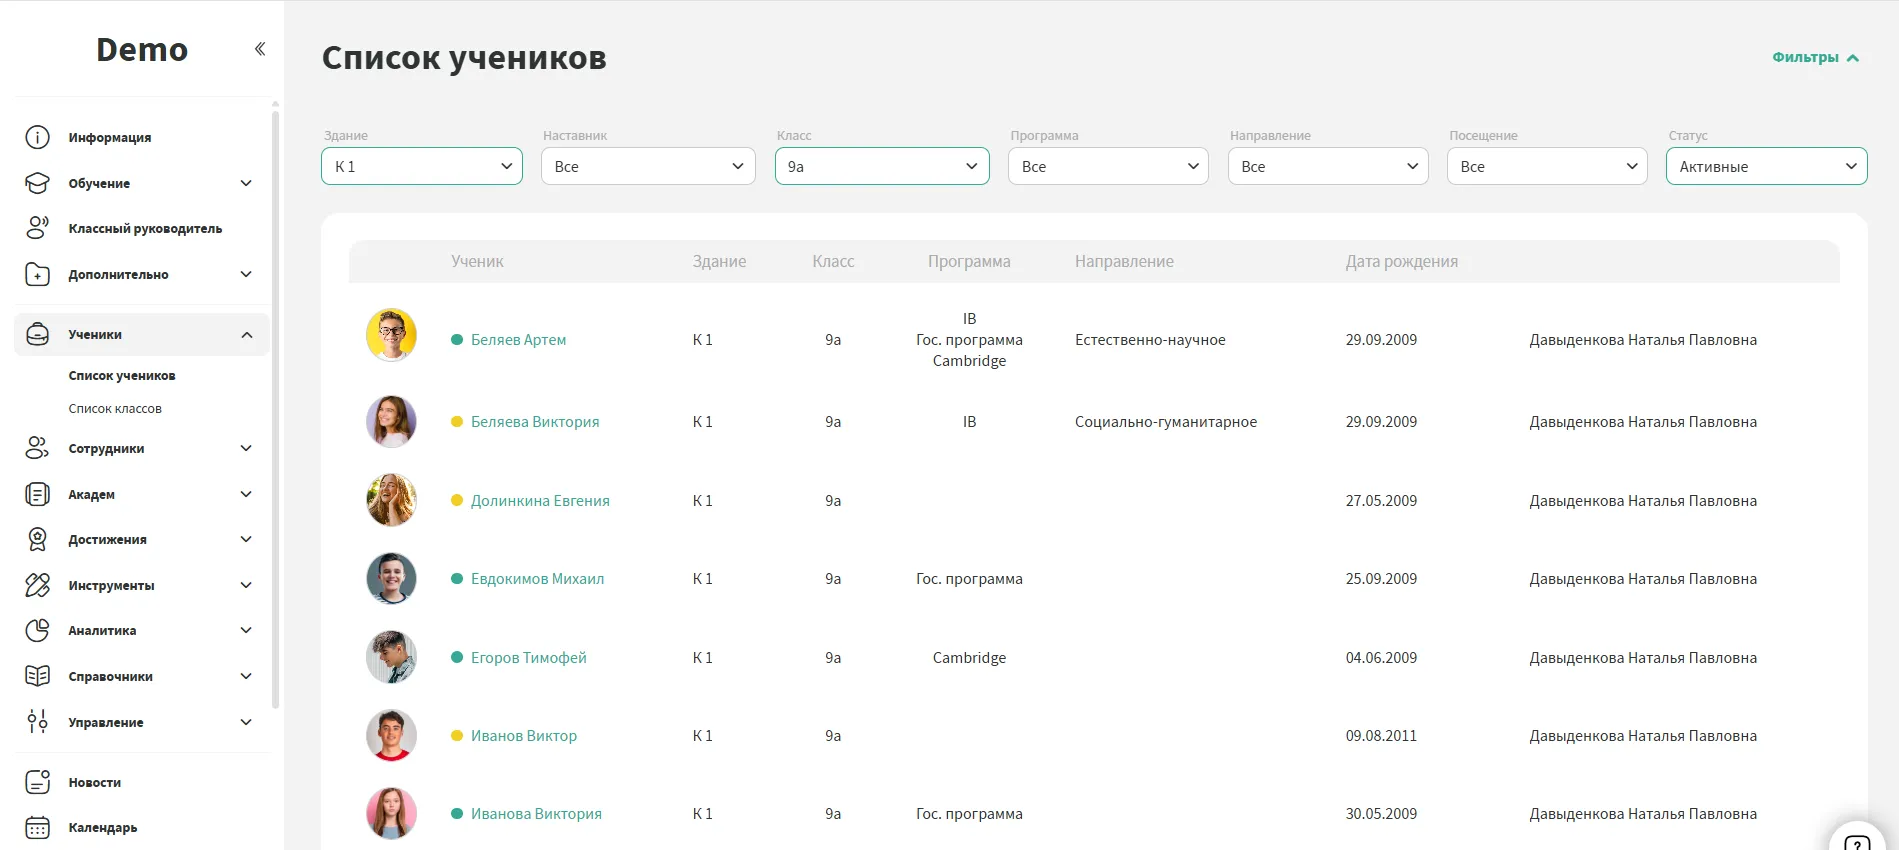This screenshot has height=850, width=1899.
Task: Open student profile Беляев Артем
Action: tap(518, 340)
